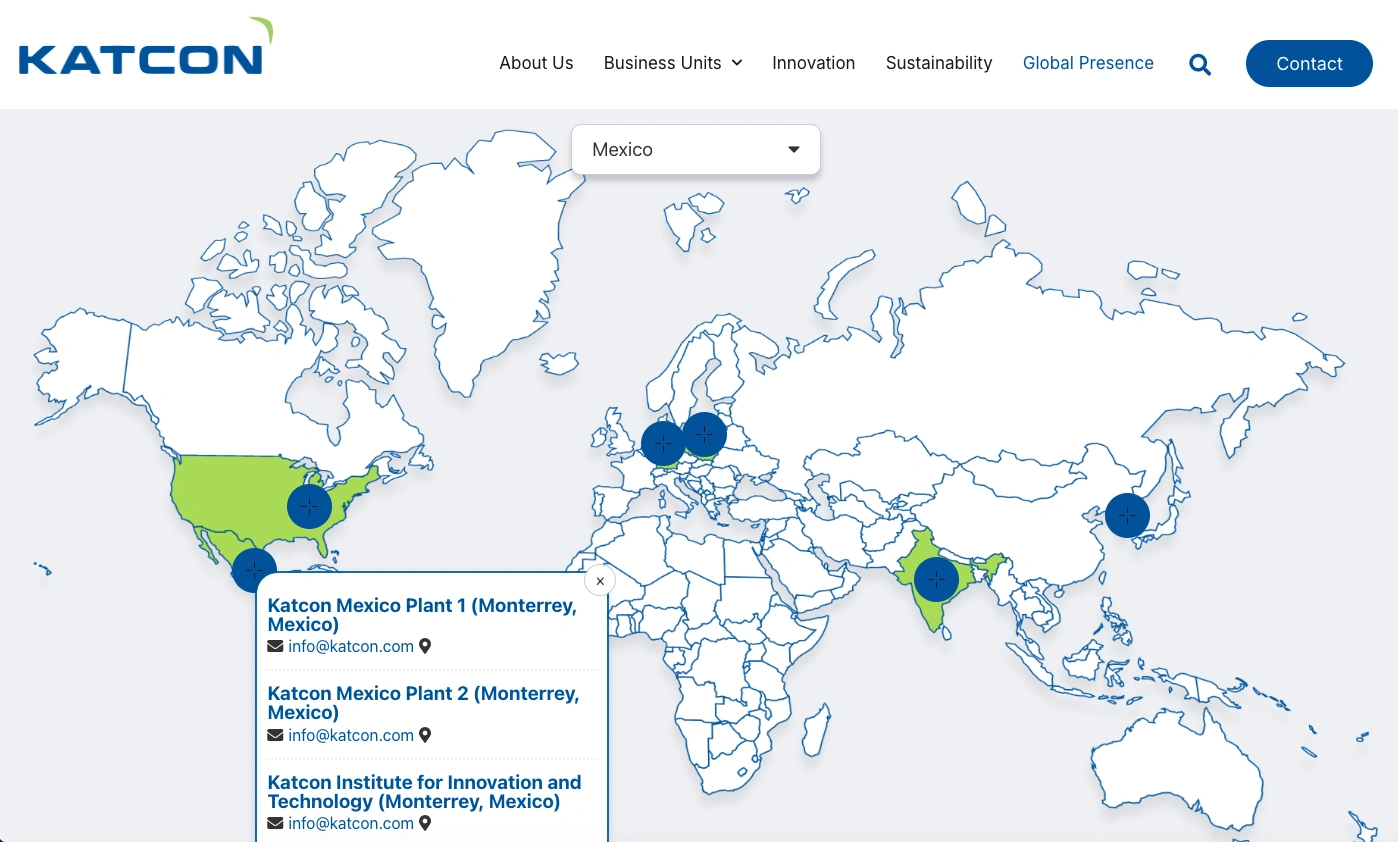Open the Mexico country dropdown

[696, 149]
